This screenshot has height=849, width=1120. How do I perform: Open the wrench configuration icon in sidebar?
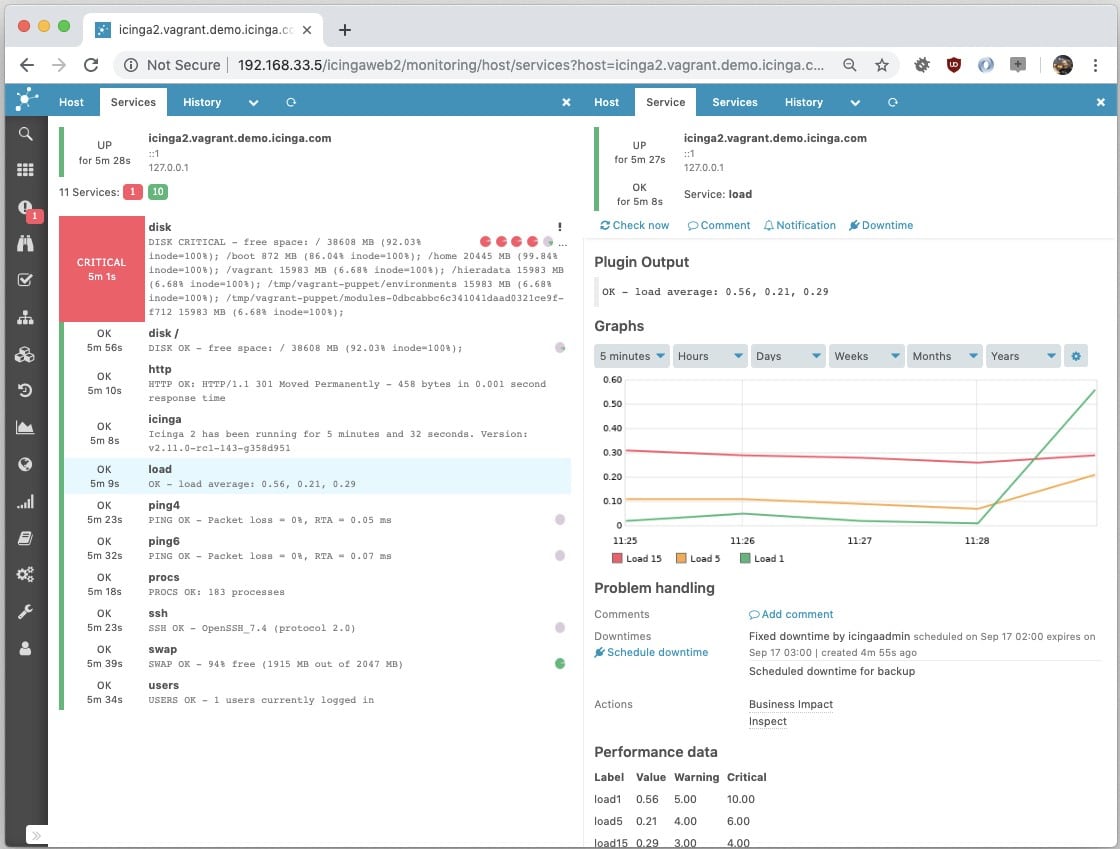click(25, 612)
